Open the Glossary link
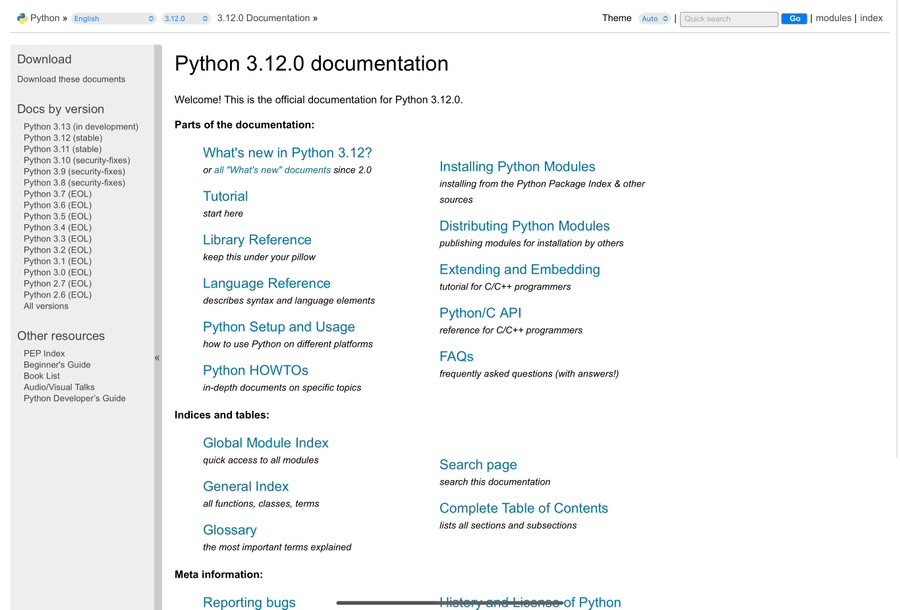The image size is (900, 610). pos(230,530)
